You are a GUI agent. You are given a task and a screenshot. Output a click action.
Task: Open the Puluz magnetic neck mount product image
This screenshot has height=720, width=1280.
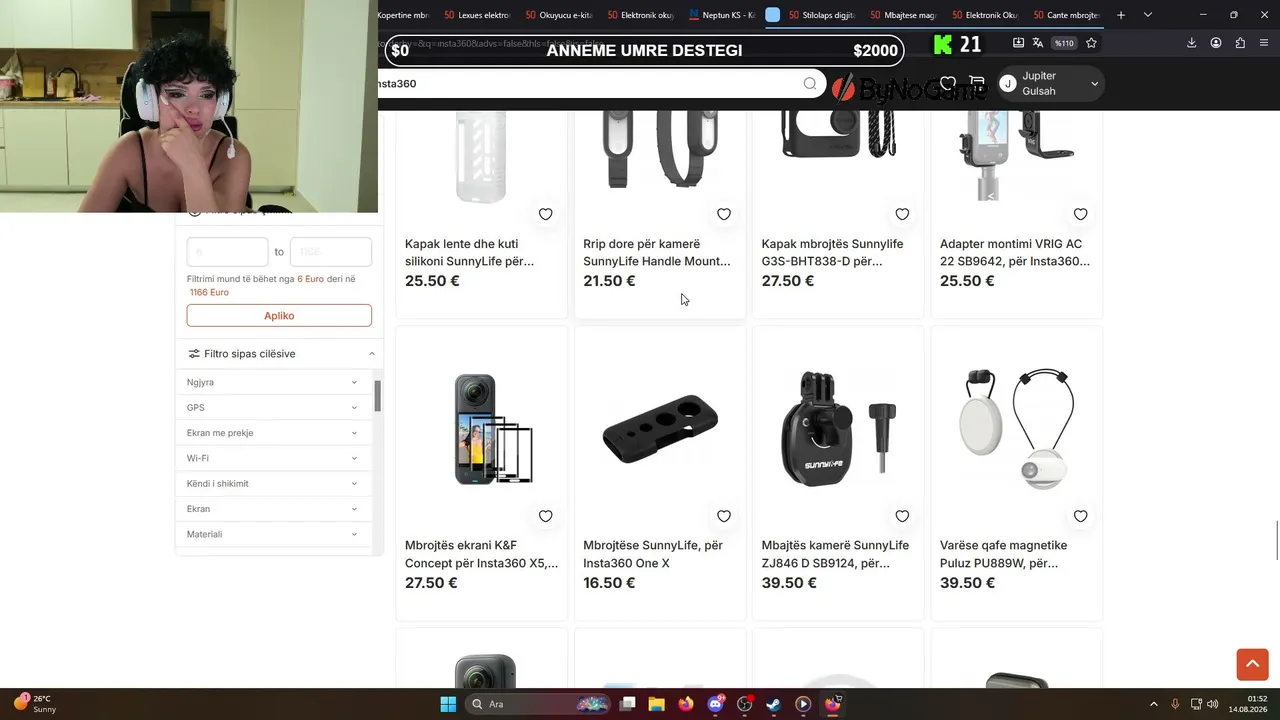click(1017, 429)
